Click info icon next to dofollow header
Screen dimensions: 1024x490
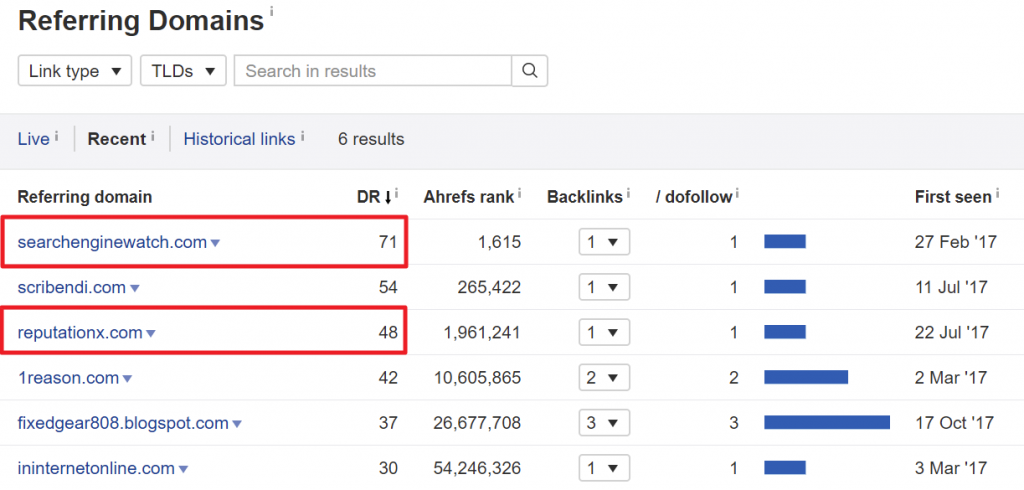pyautogui.click(x=737, y=193)
